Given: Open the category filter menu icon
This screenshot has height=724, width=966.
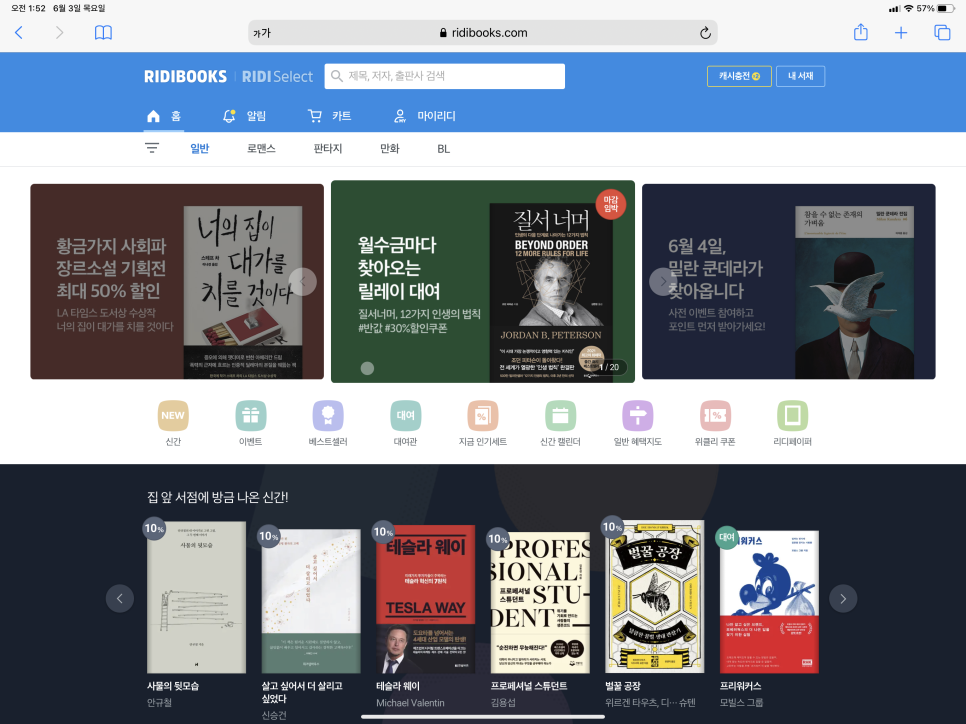Looking at the screenshot, I should [x=152, y=148].
